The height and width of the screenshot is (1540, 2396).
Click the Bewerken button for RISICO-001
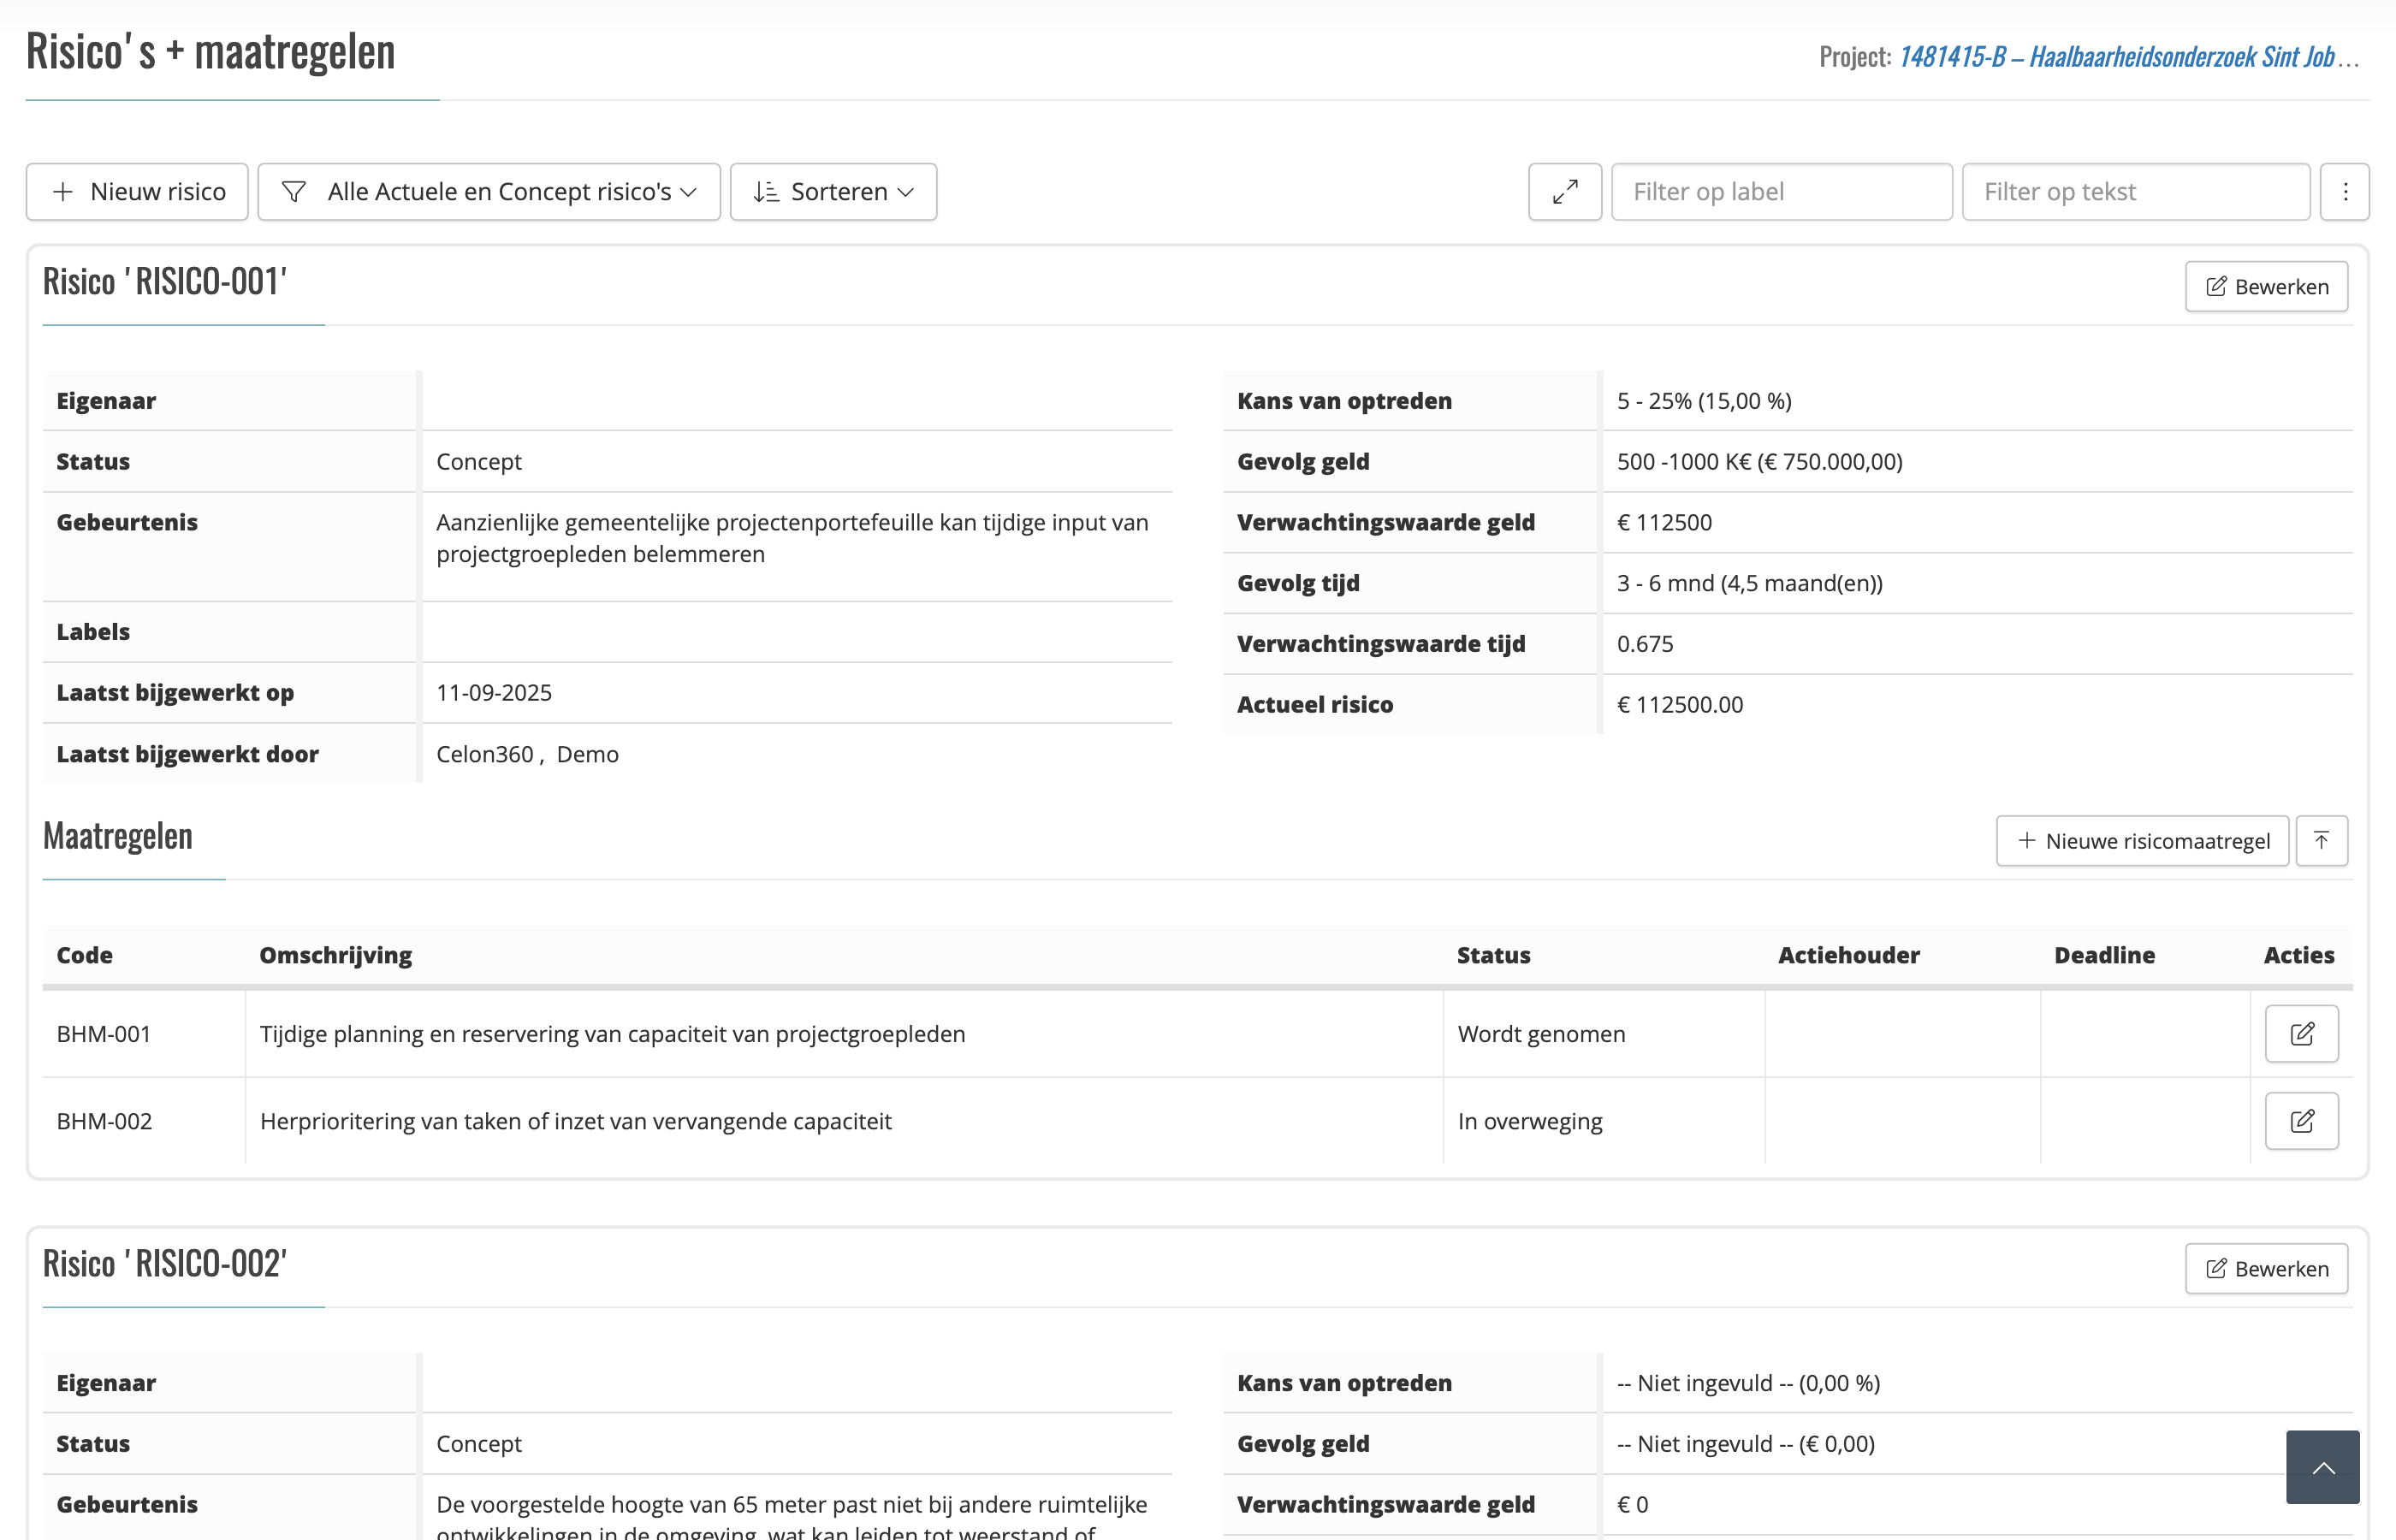click(x=2265, y=287)
